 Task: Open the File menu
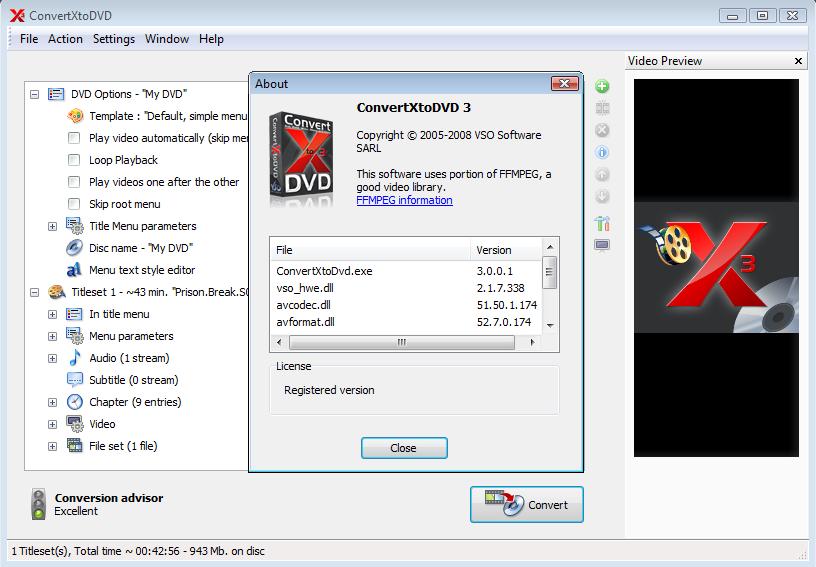[x=29, y=39]
